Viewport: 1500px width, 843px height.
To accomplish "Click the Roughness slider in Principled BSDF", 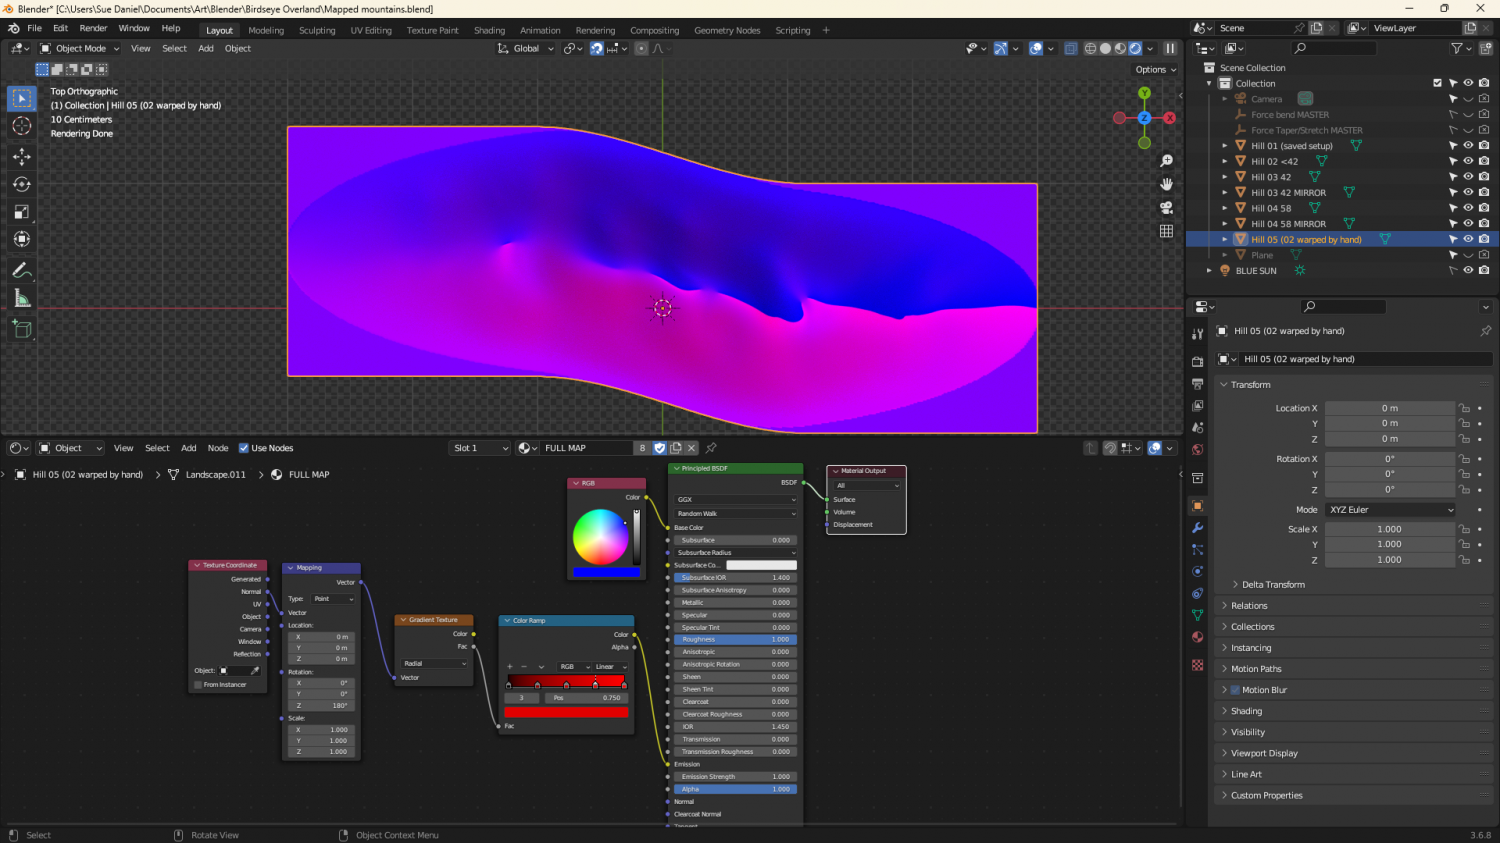I will [735, 640].
